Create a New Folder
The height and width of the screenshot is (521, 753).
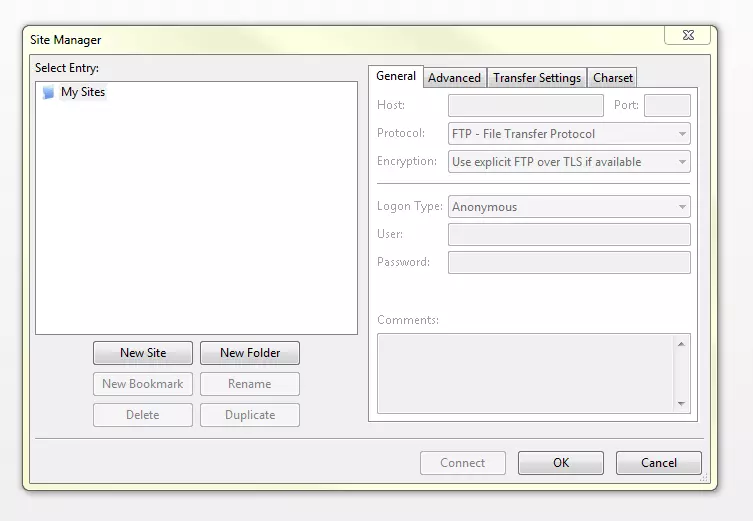[x=250, y=353]
